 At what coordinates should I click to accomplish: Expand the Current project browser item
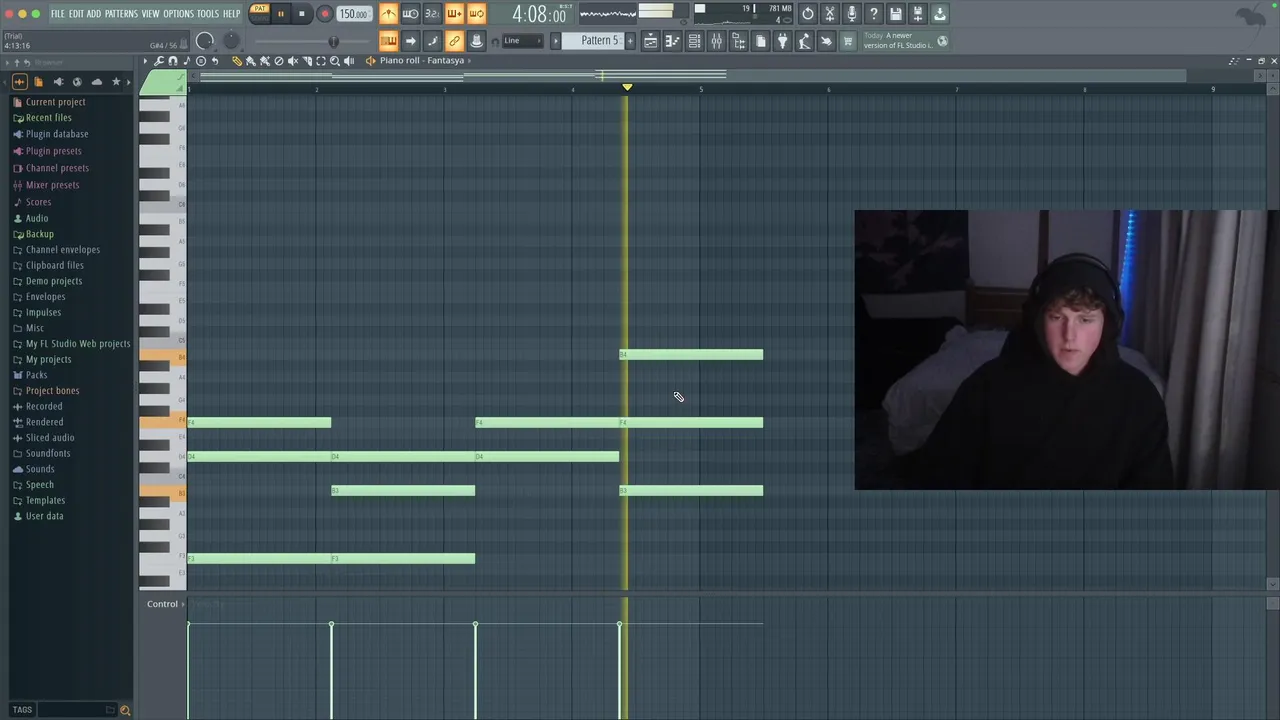pyautogui.click(x=55, y=102)
